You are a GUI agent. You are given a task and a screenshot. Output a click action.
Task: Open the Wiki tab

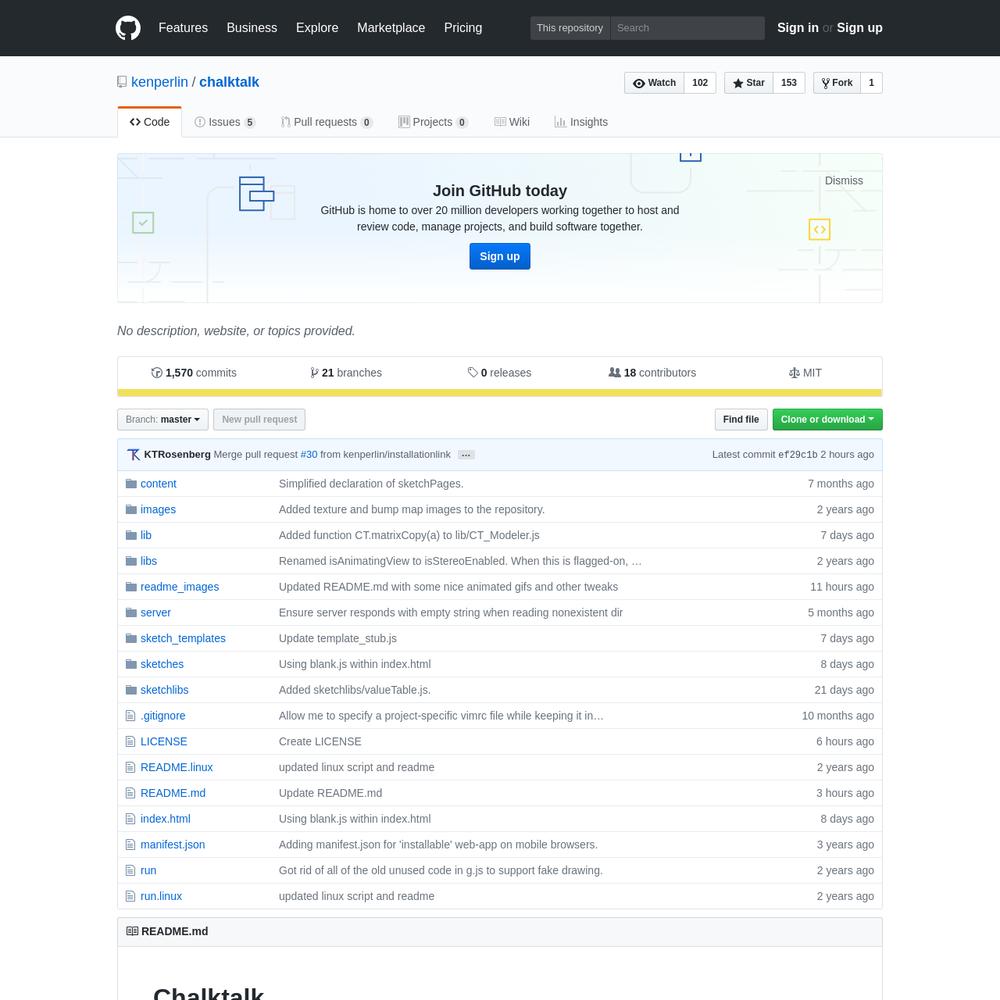512,122
